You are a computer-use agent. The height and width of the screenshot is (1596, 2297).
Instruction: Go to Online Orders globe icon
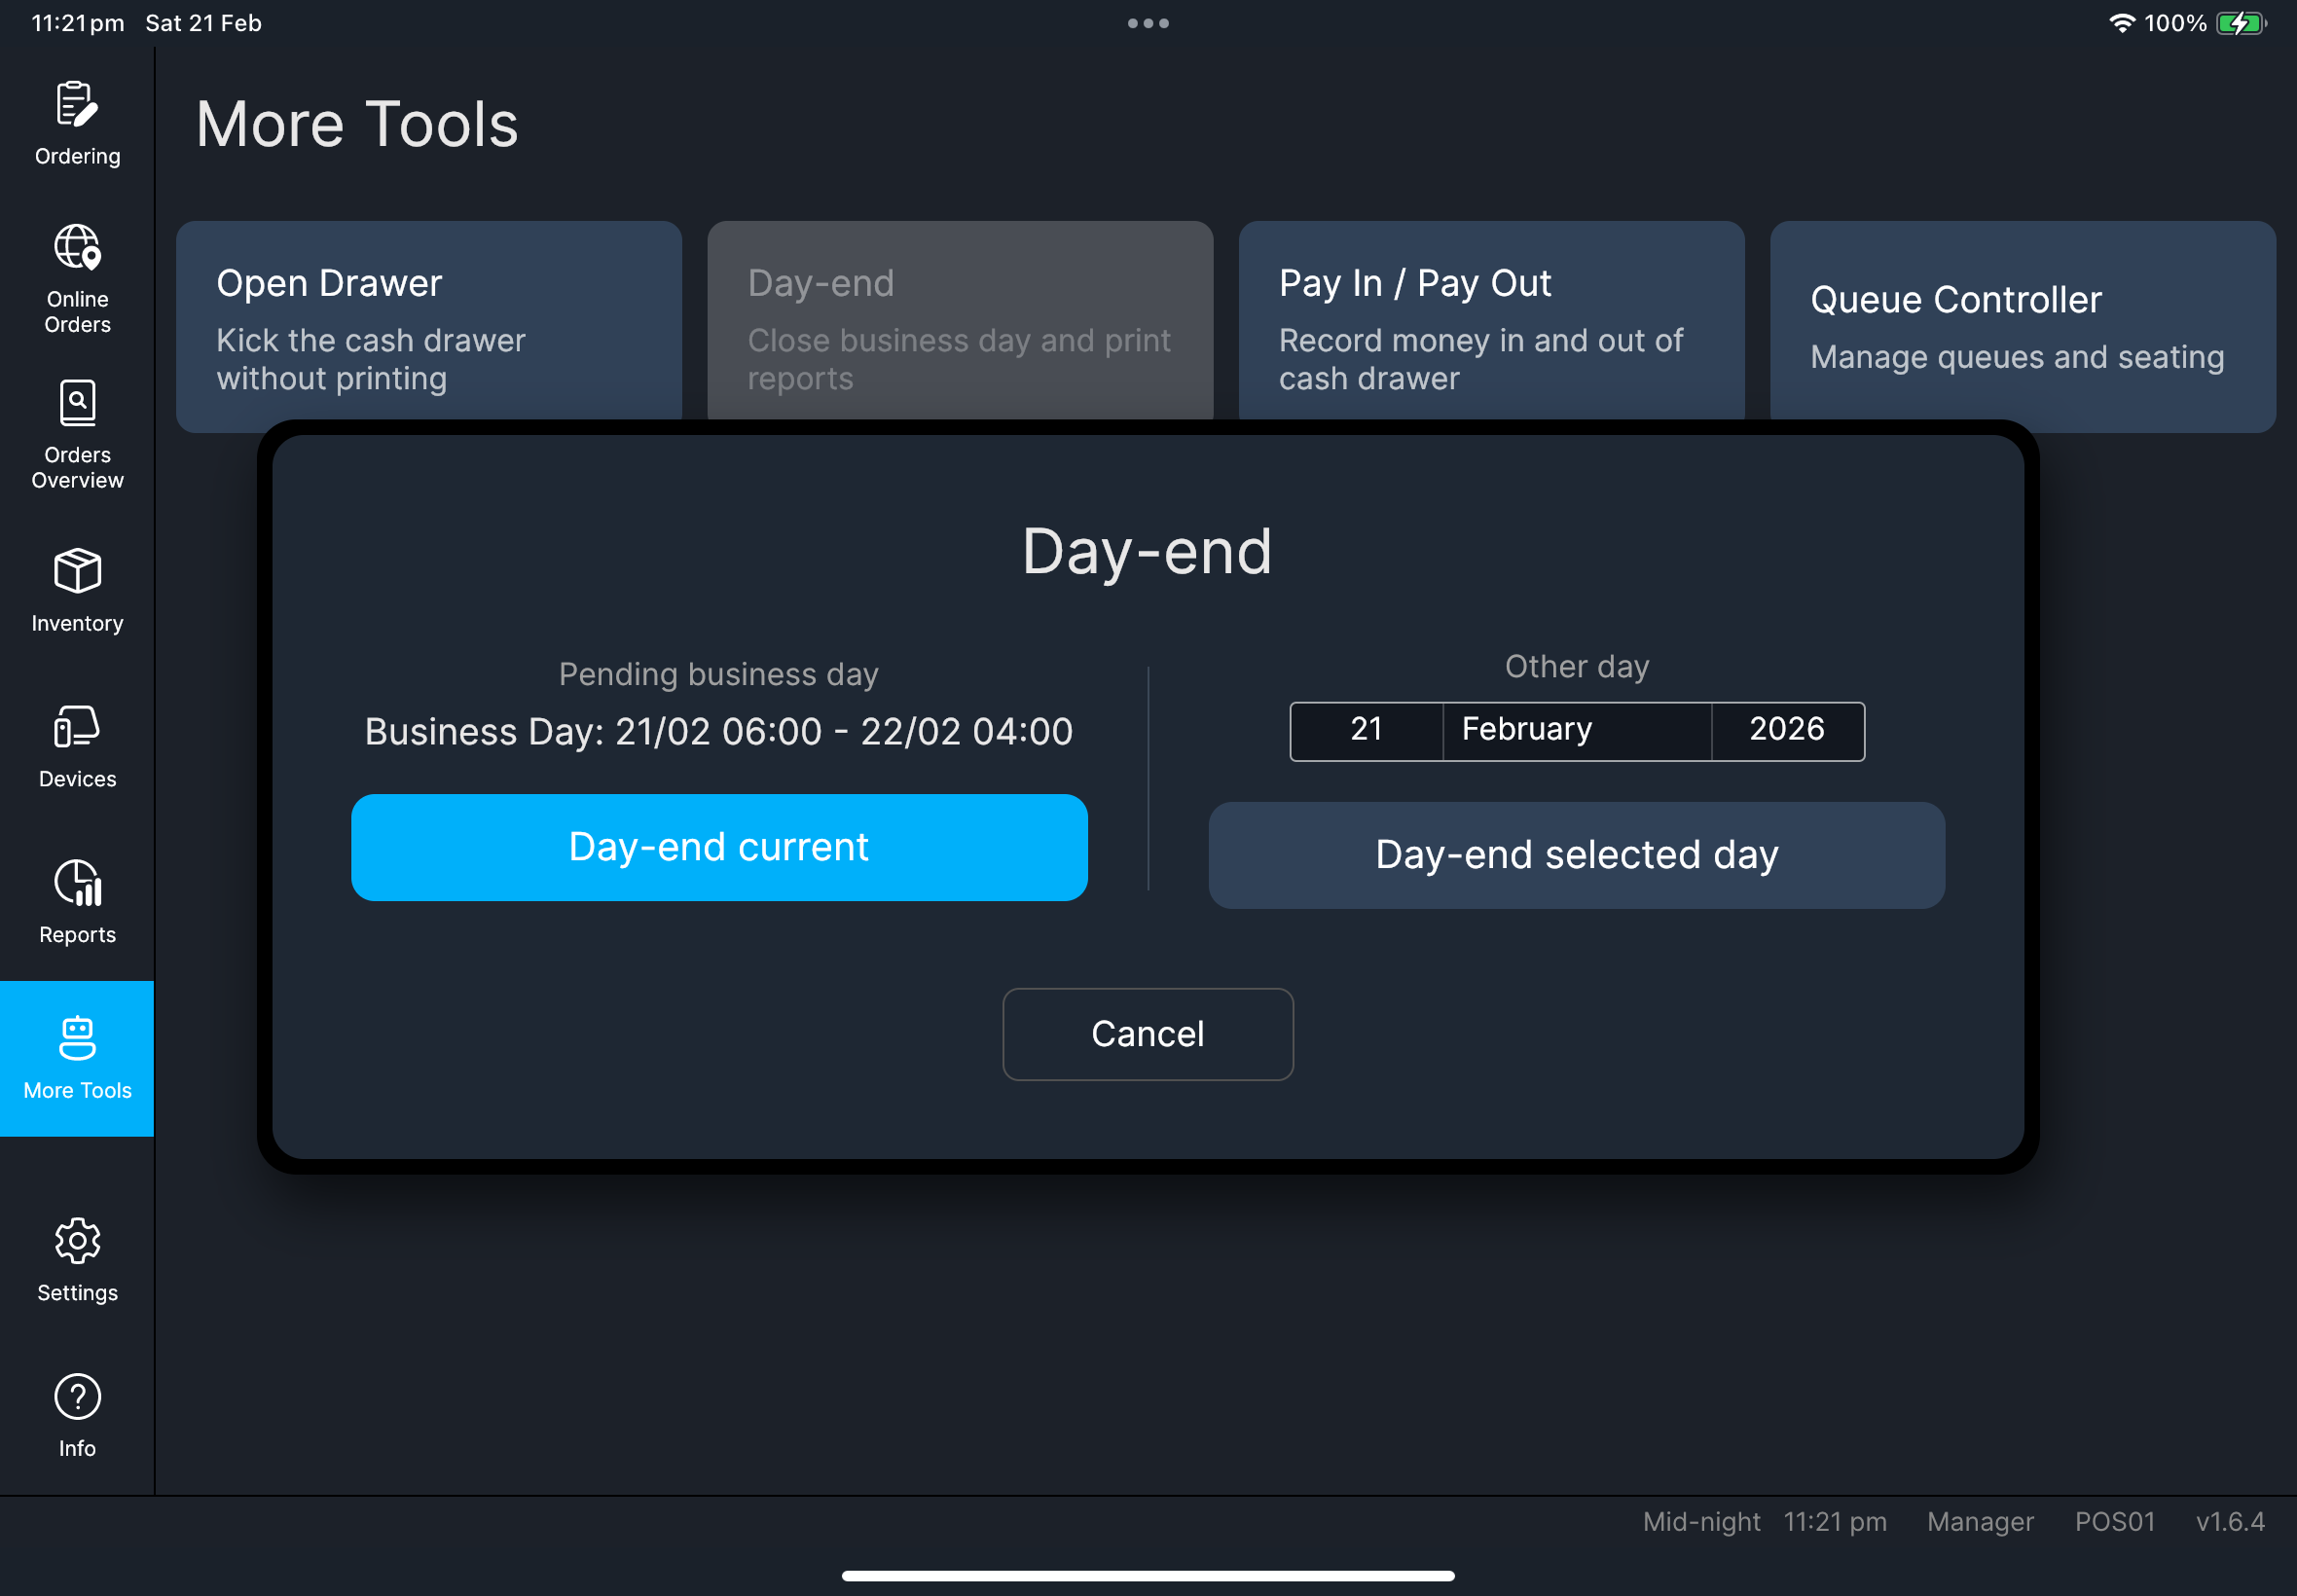(77, 247)
